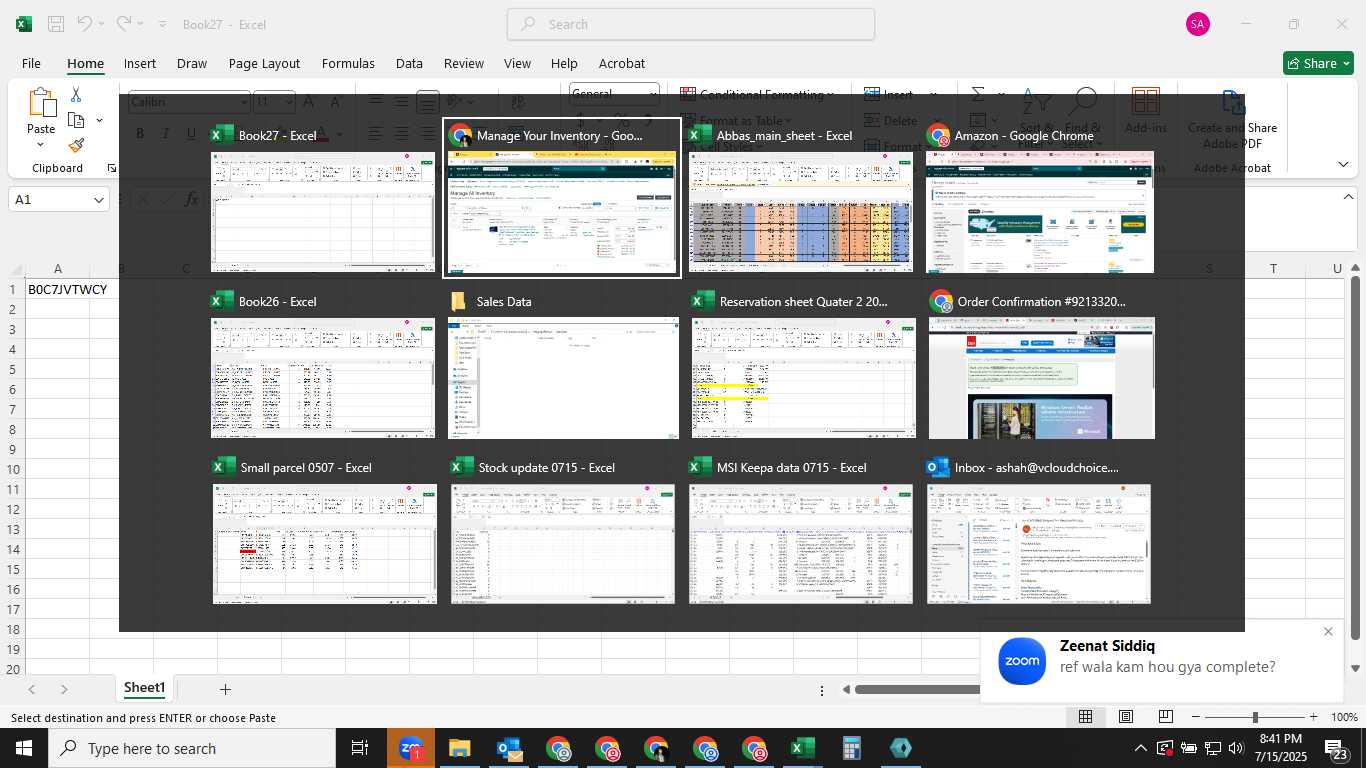Viewport: 1366px width, 768px height.
Task: Open the Acrobat ribbon tab
Action: (622, 63)
